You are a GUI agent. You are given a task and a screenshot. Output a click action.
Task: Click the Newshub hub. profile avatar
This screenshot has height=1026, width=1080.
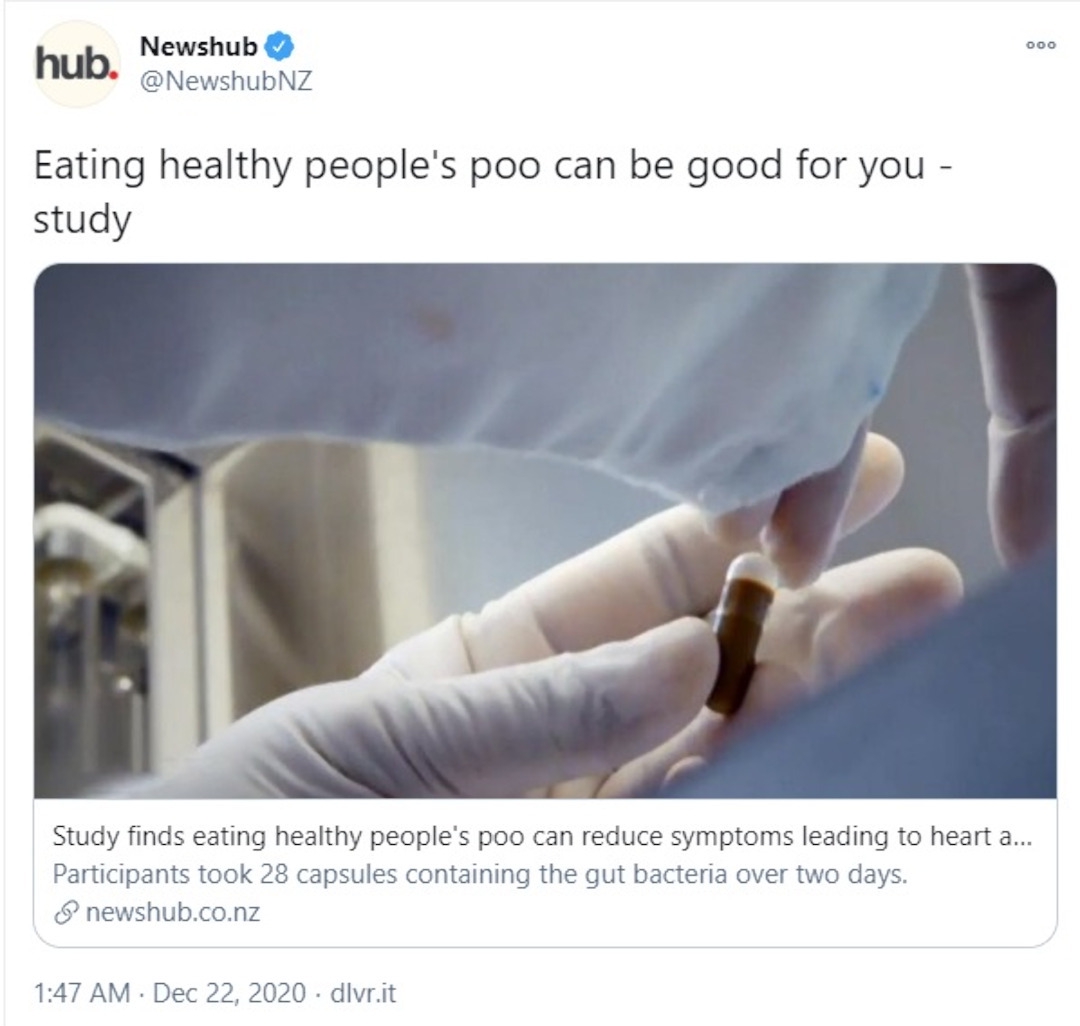tap(76, 64)
